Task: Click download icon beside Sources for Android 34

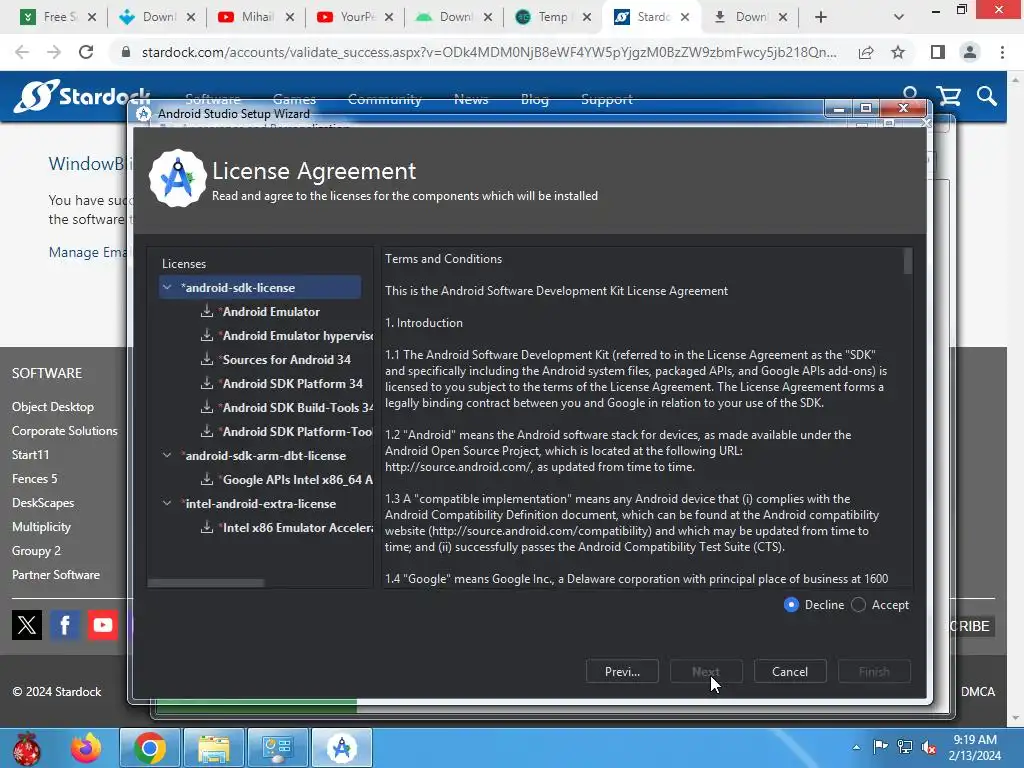Action: (x=207, y=359)
